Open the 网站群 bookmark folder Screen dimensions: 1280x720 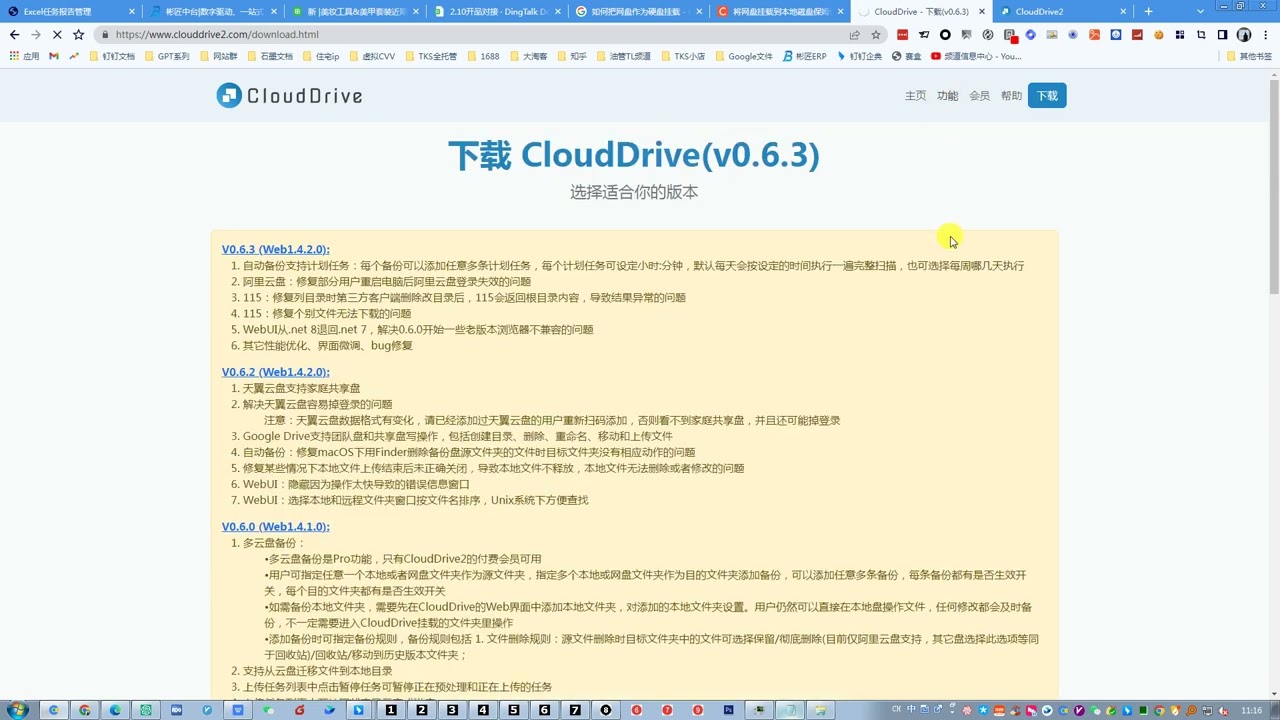219,56
